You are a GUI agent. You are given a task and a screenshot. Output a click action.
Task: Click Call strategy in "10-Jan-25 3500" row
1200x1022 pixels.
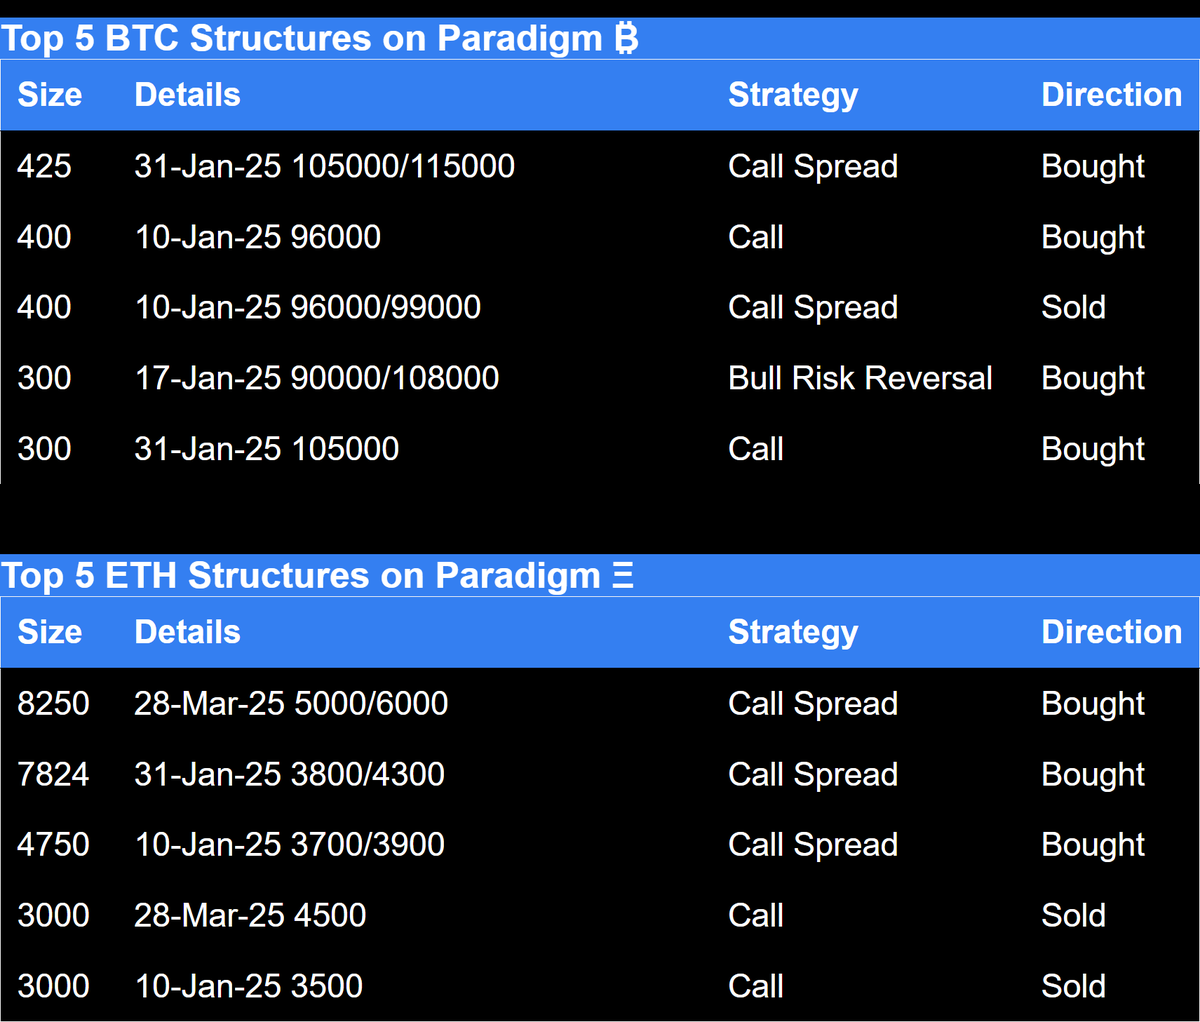pyautogui.click(x=756, y=986)
